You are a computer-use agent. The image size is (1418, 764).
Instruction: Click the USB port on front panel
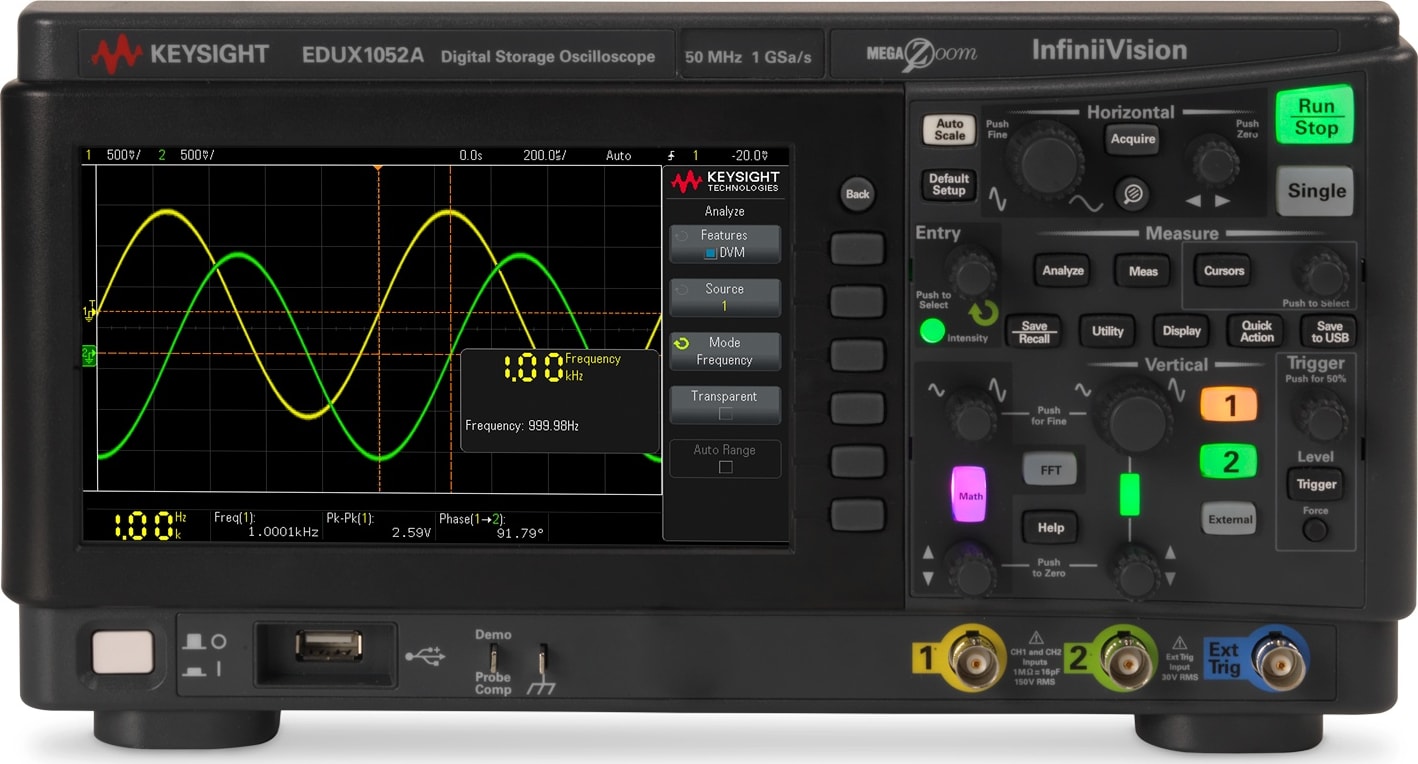[x=327, y=647]
